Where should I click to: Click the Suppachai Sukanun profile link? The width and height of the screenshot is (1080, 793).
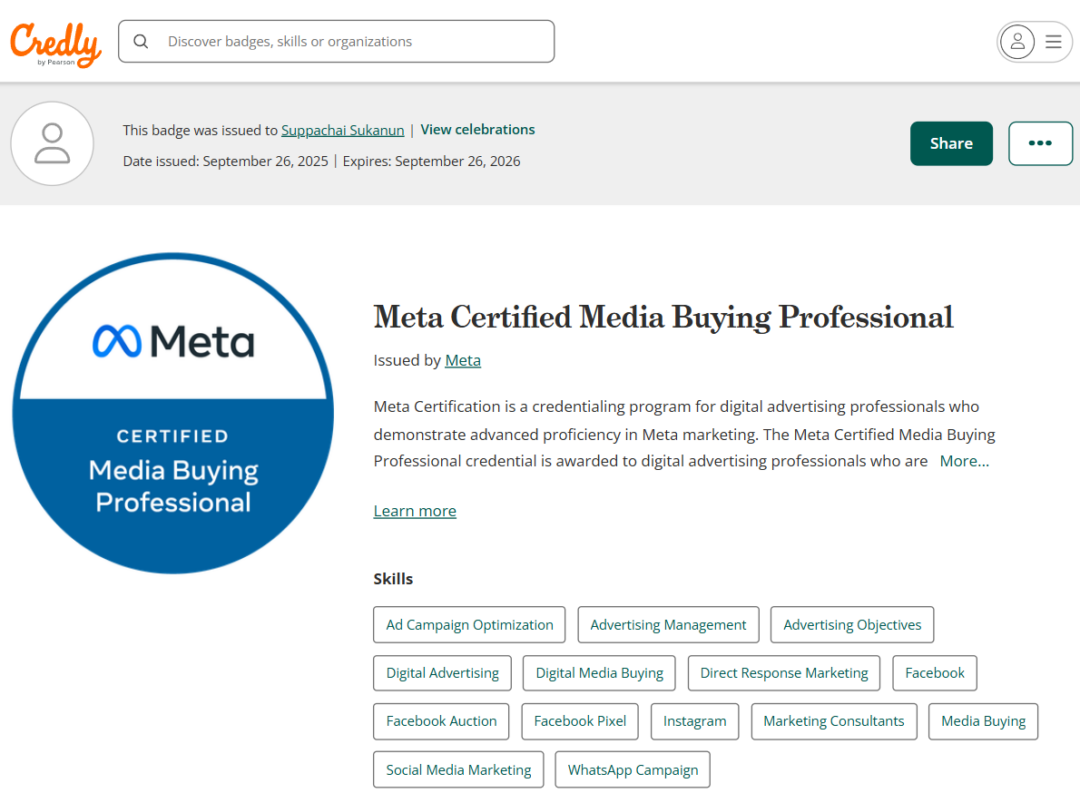click(342, 129)
